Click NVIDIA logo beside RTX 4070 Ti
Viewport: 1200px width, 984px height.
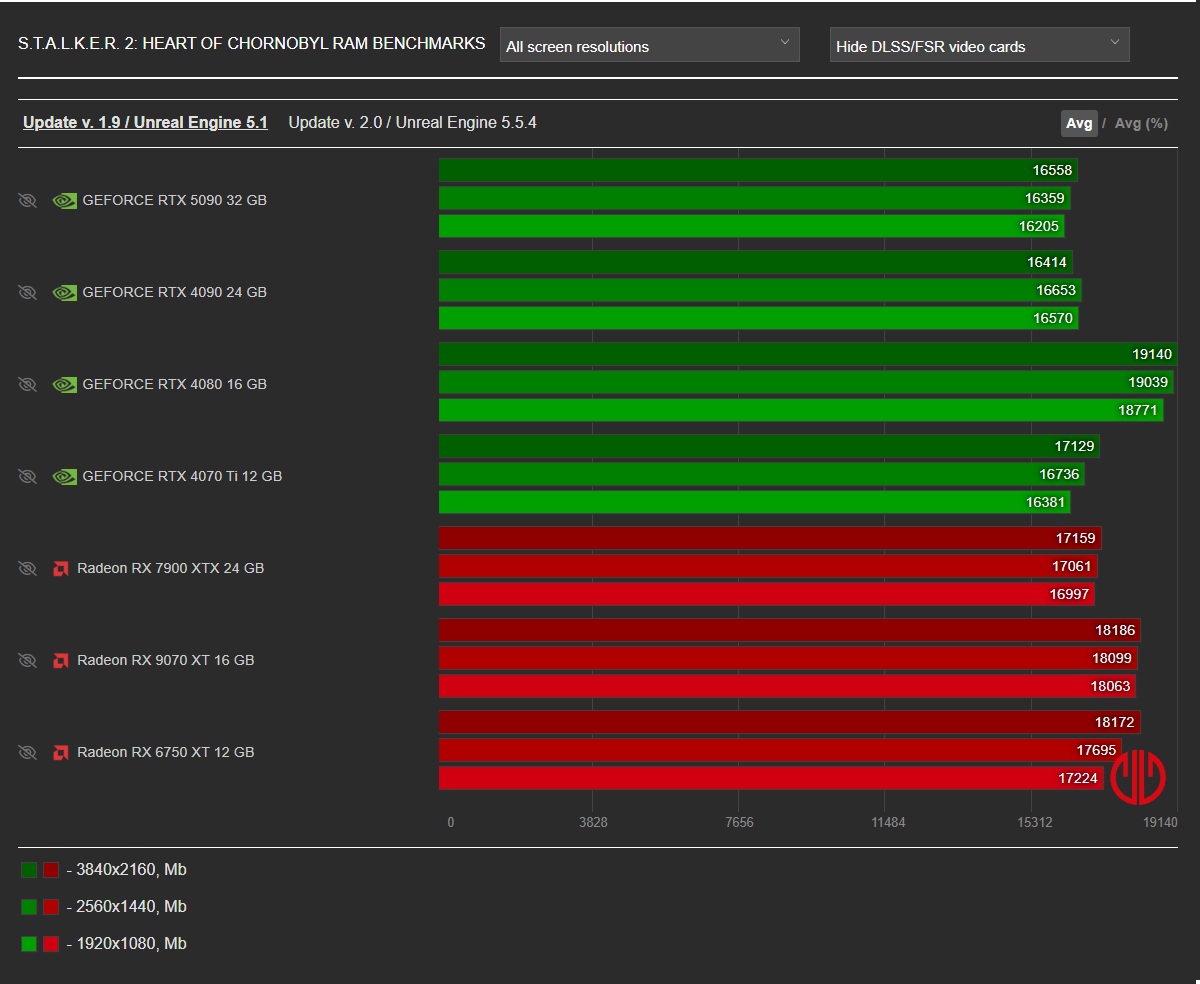coord(64,476)
